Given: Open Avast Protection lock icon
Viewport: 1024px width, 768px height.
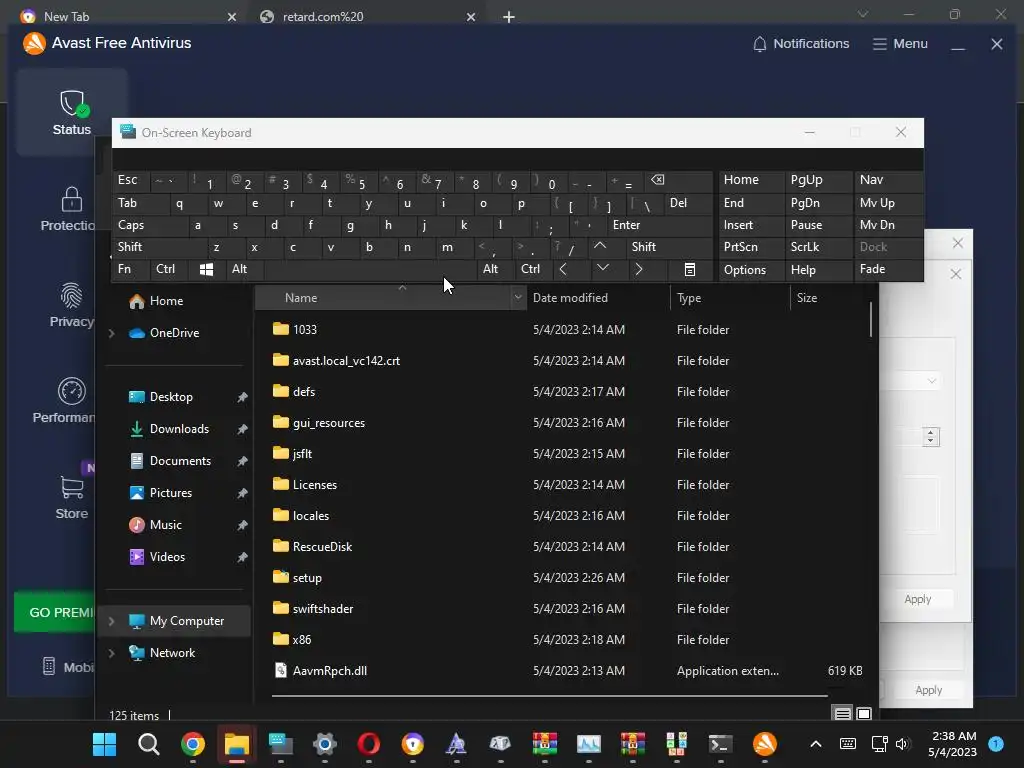Looking at the screenshot, I should (72, 200).
